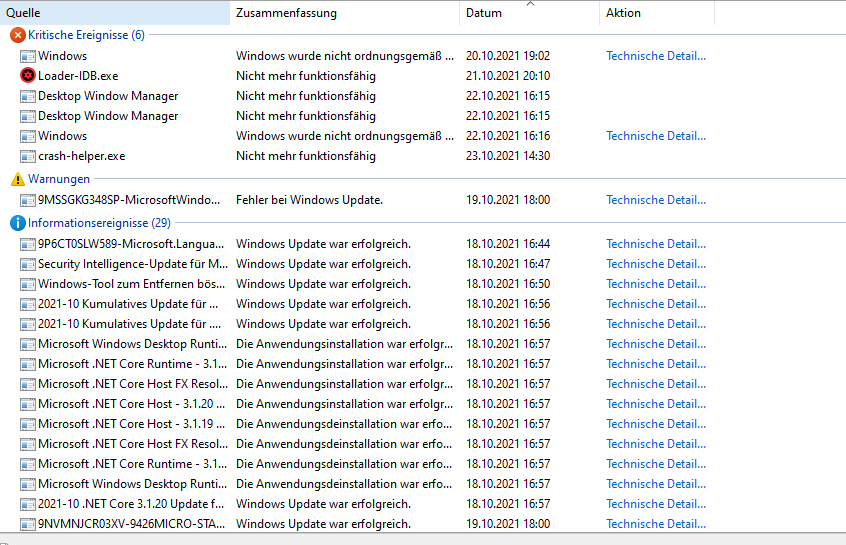Click icon beside Windows entry dated 20.10.2021

[28, 56]
